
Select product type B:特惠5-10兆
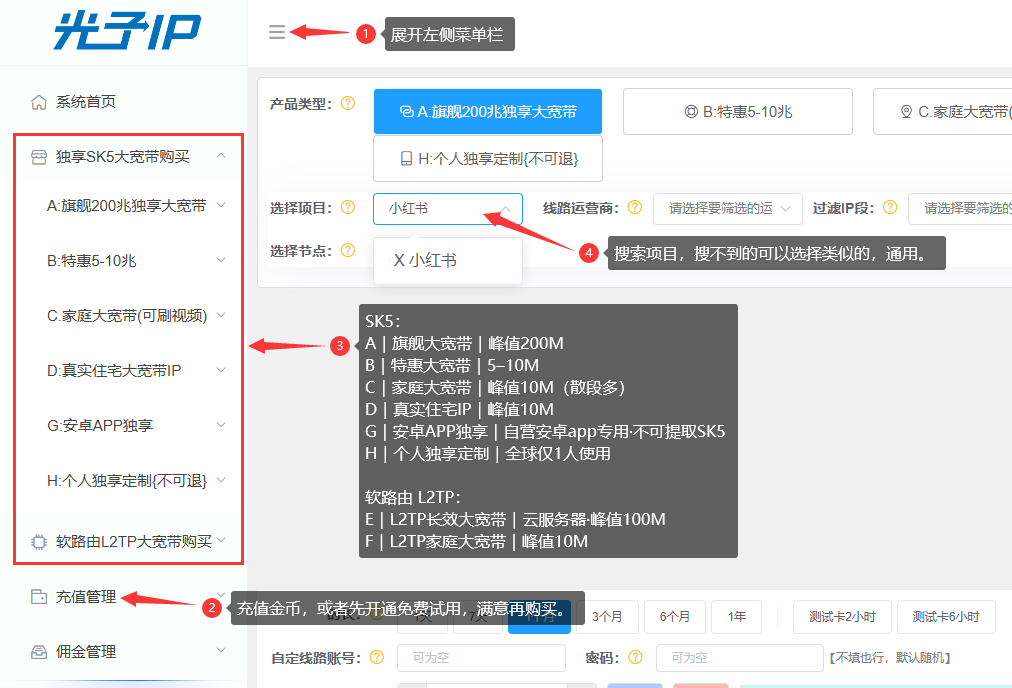coord(738,112)
